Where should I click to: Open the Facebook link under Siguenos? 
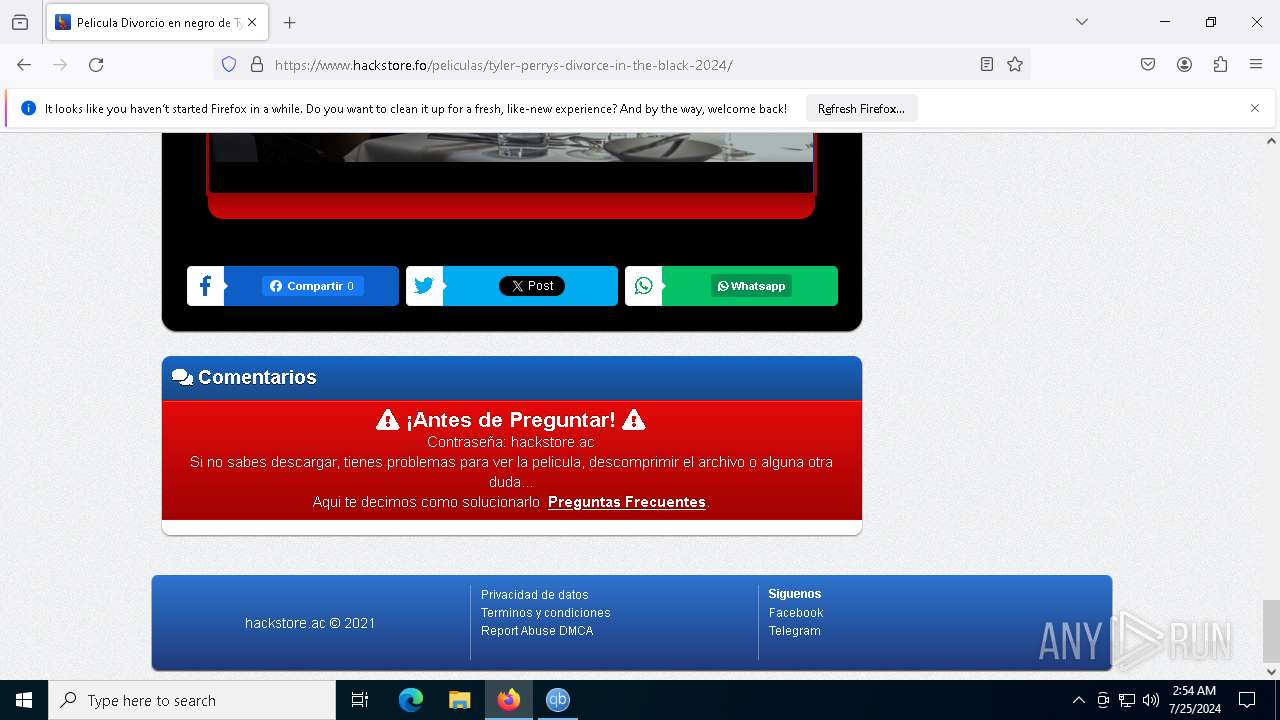(x=796, y=613)
